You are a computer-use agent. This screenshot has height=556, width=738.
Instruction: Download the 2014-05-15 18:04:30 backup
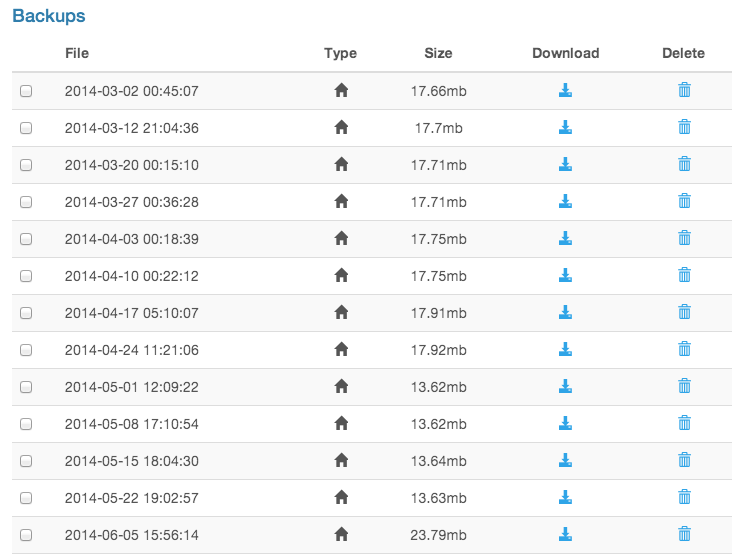565,460
